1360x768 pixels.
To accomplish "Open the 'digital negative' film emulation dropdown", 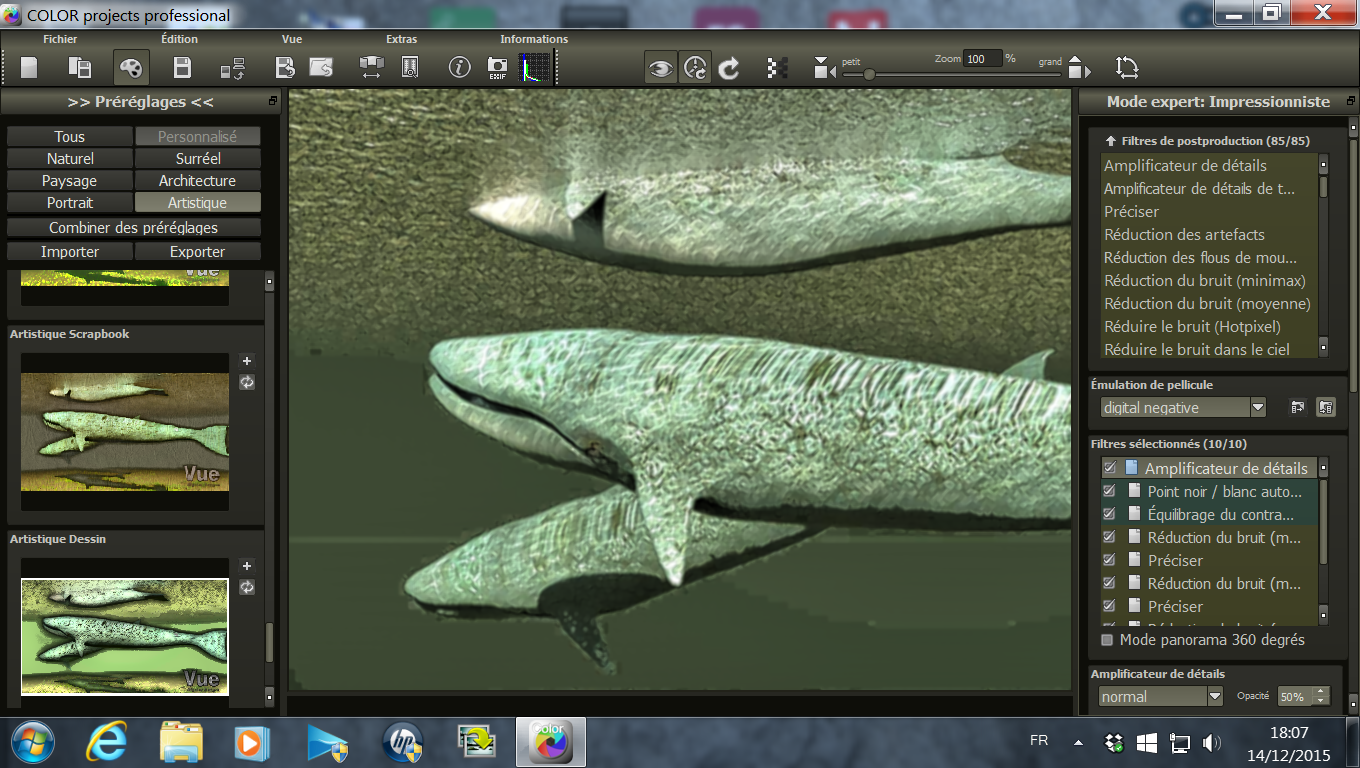I will click(1183, 407).
